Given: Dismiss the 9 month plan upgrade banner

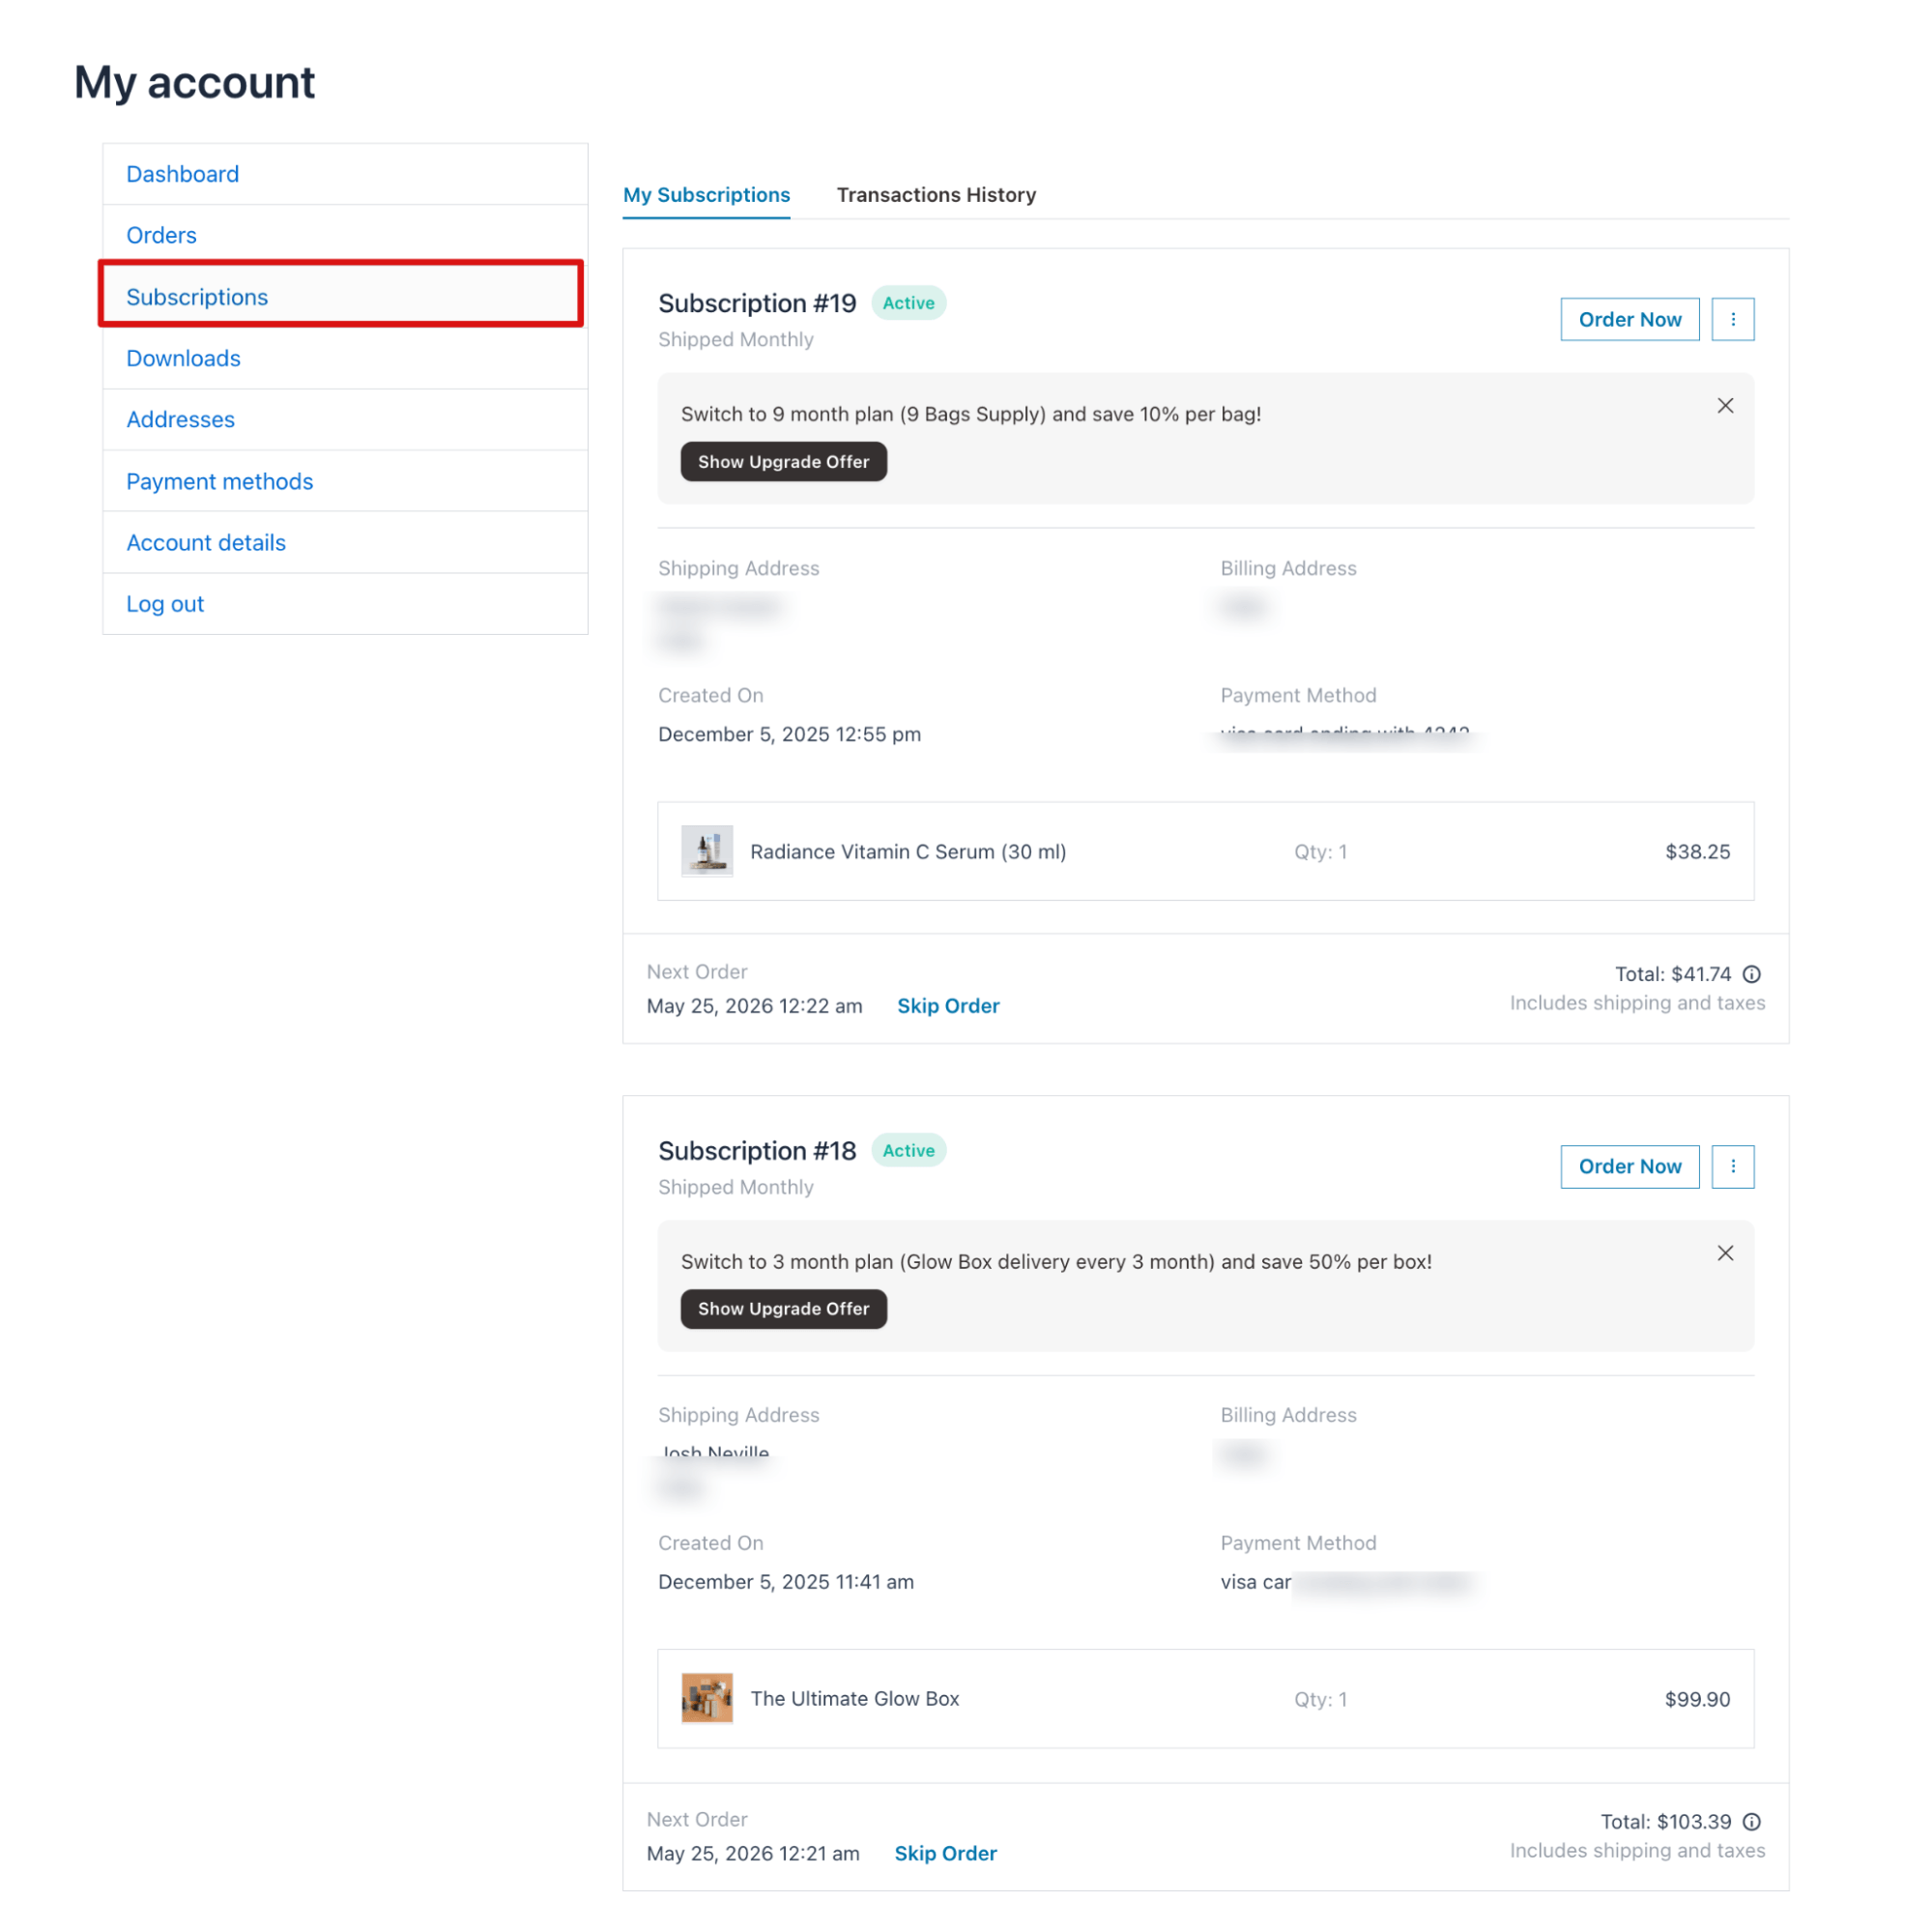Looking at the screenshot, I should [1725, 405].
